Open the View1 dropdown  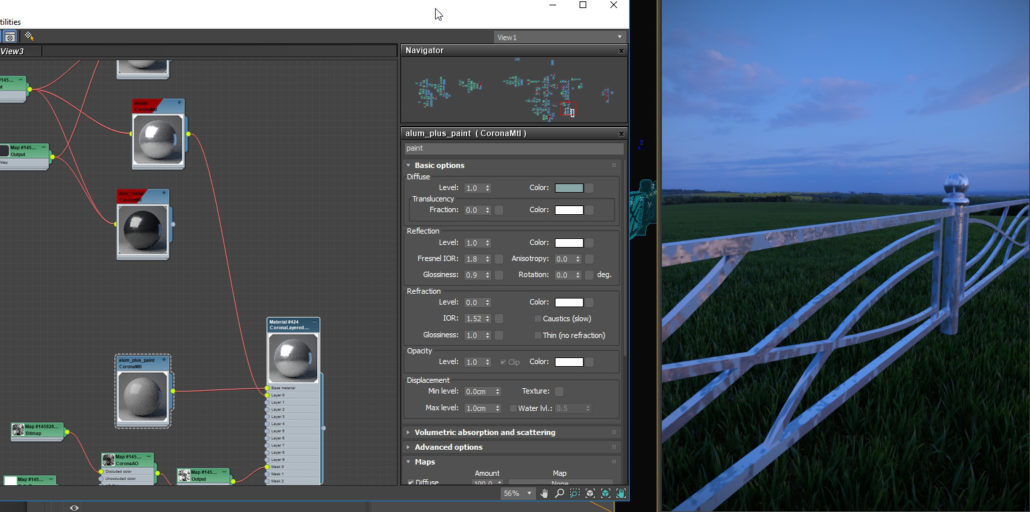point(560,37)
